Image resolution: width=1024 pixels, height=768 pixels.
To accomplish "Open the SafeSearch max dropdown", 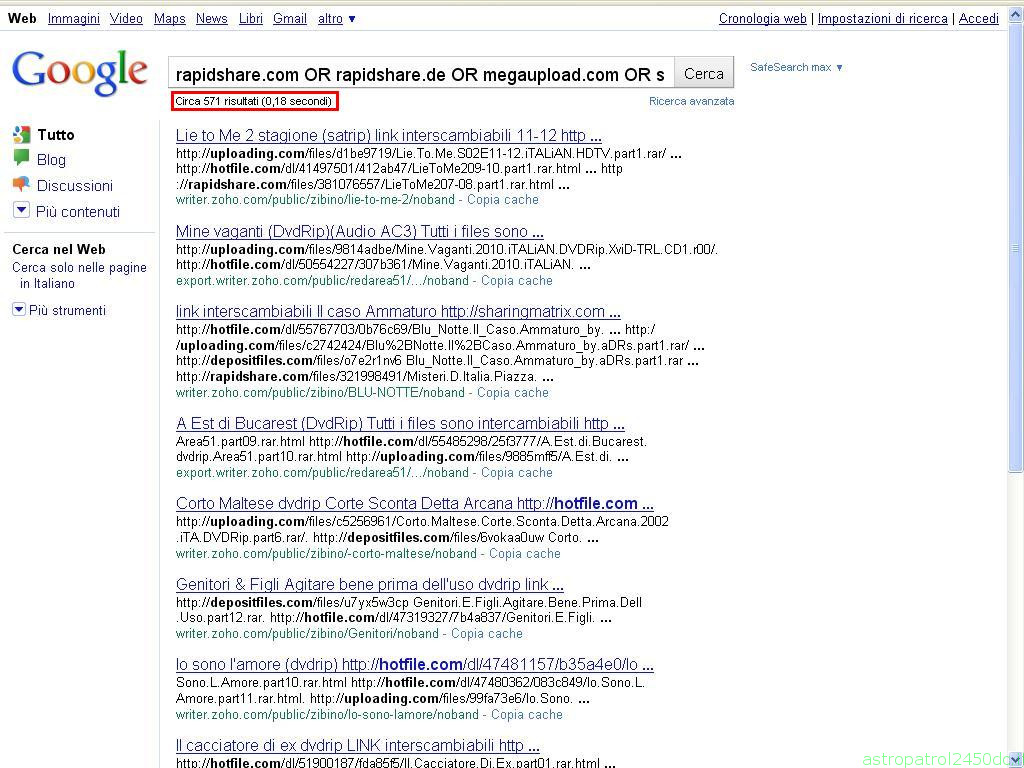I will point(796,67).
